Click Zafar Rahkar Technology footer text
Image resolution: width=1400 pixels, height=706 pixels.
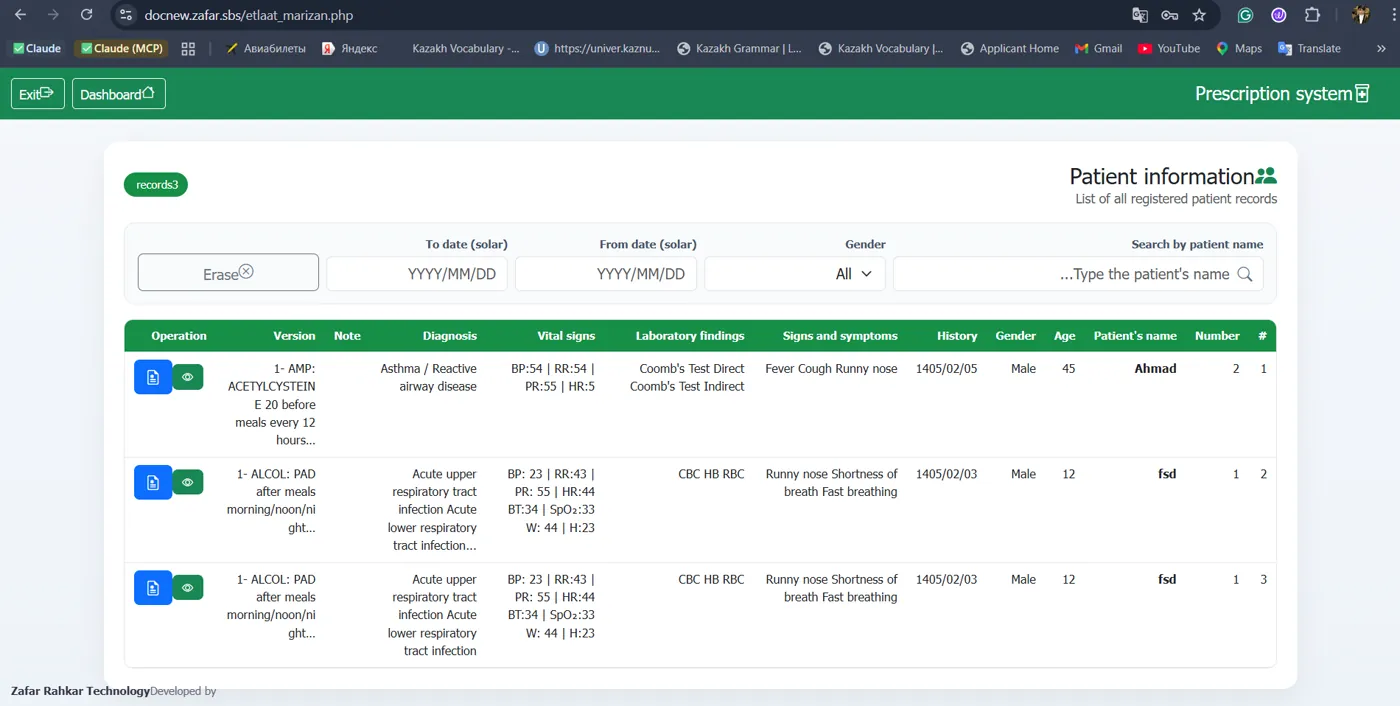click(80, 691)
